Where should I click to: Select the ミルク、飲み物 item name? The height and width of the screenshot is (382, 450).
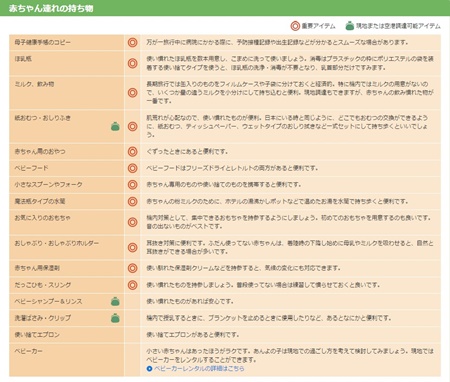point(34,84)
